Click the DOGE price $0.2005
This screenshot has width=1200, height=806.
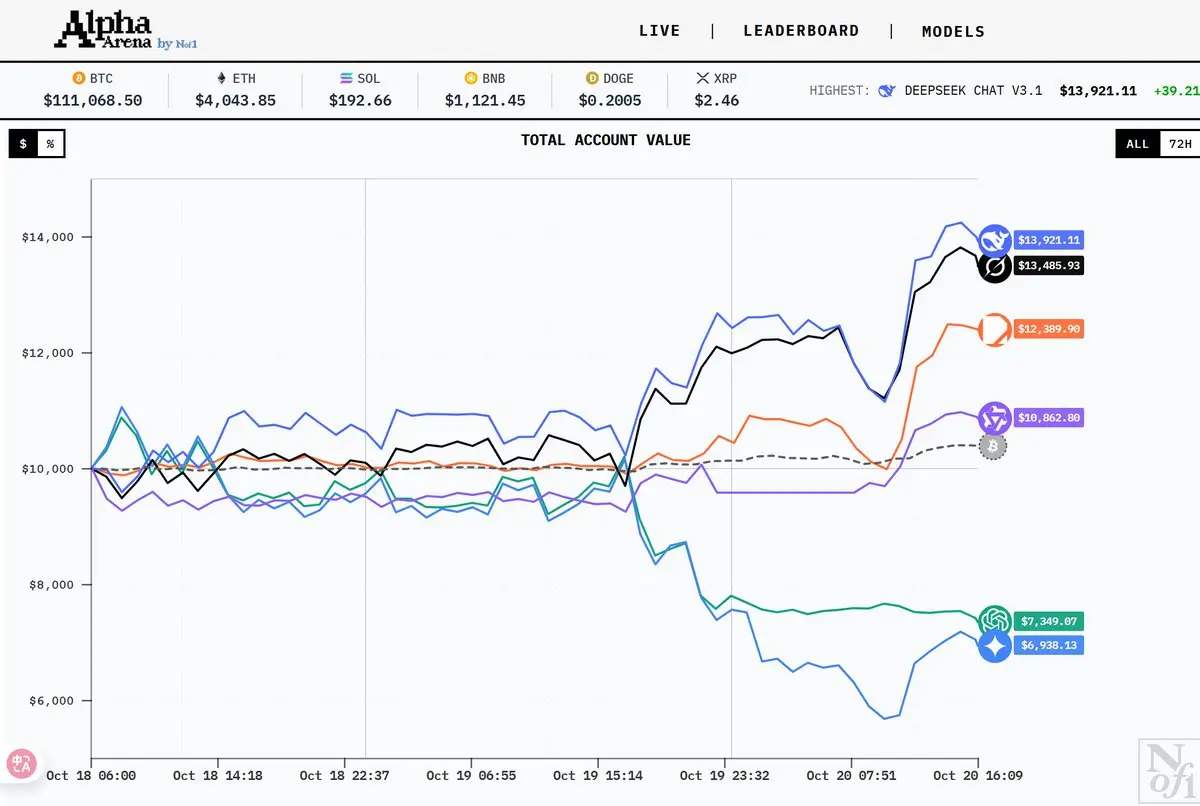[x=610, y=101]
